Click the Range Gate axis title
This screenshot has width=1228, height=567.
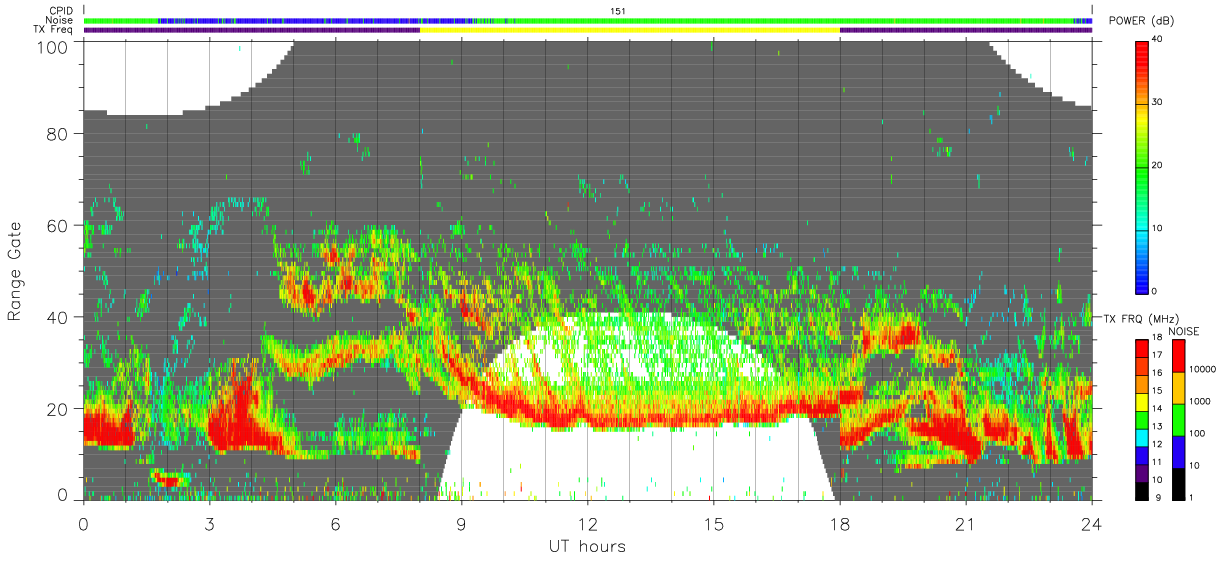(16, 271)
